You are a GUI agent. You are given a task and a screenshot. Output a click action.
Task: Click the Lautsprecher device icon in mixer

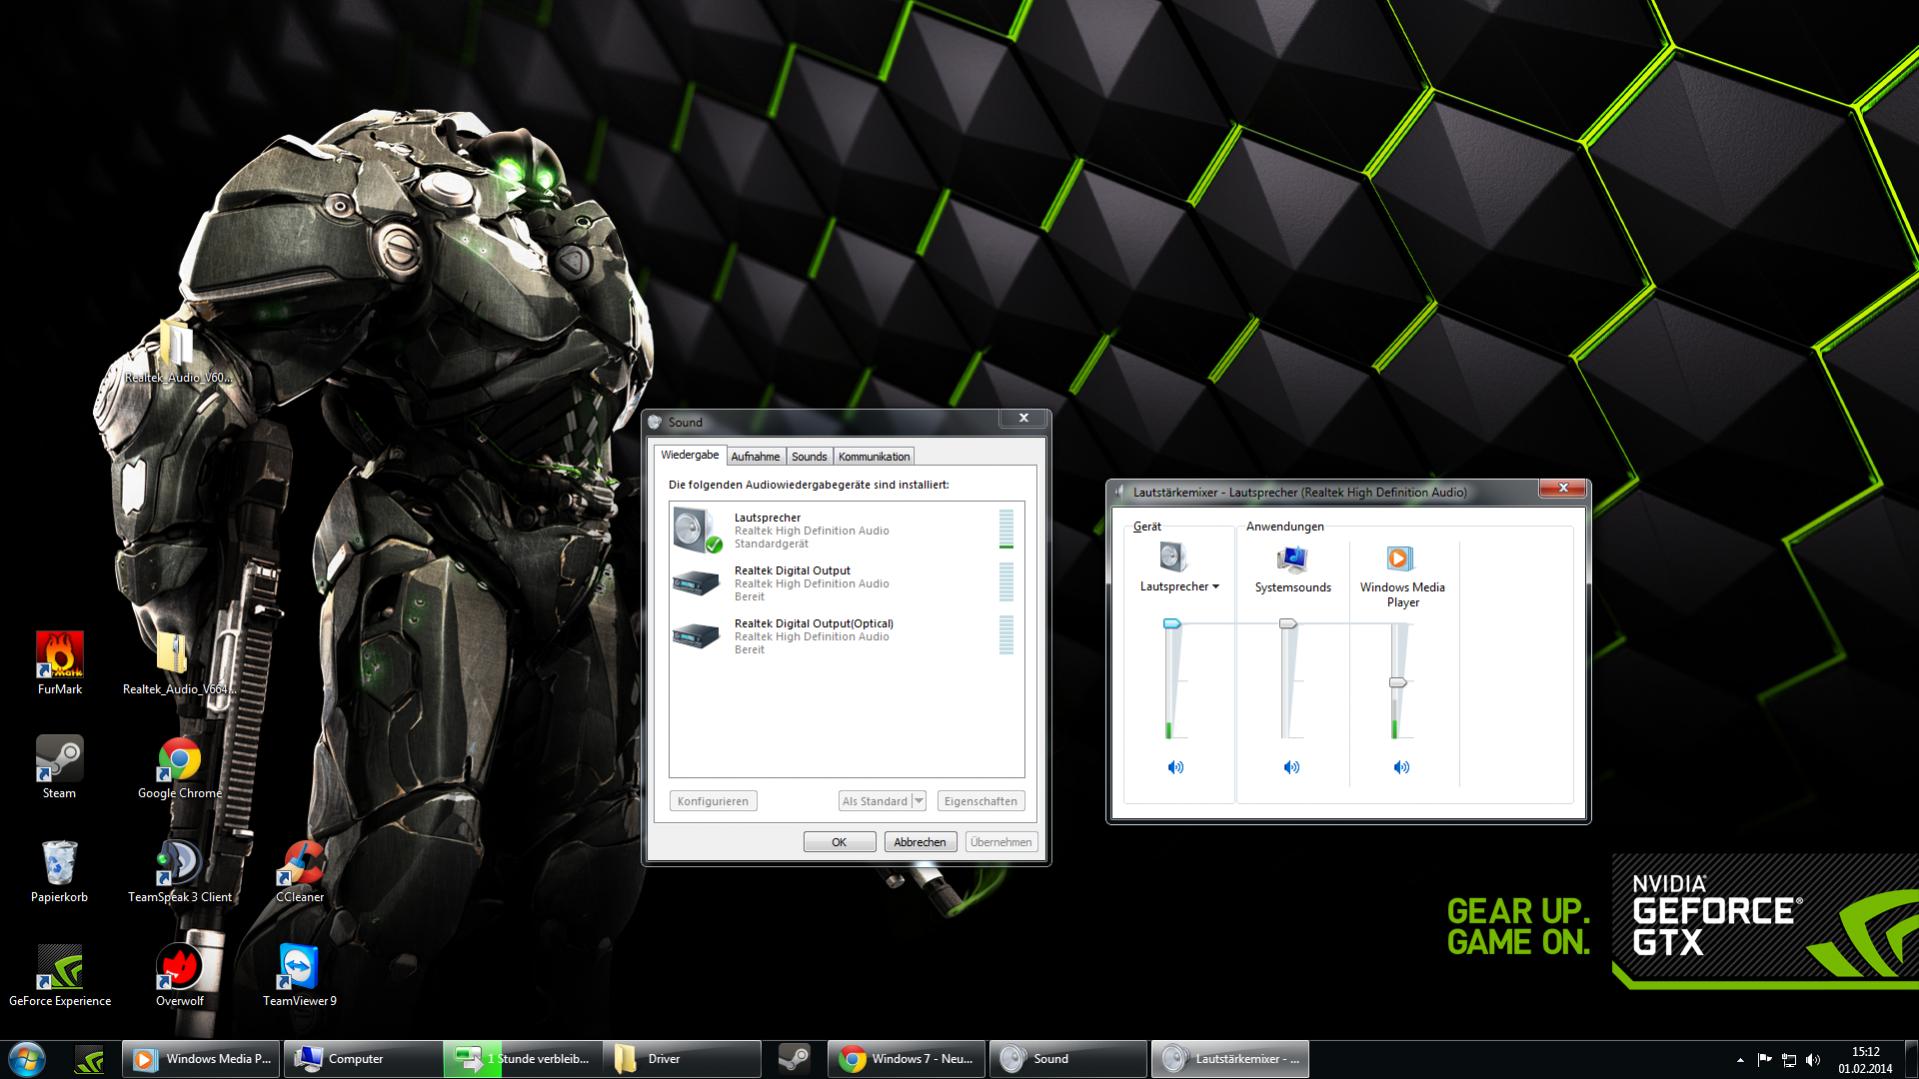click(x=1173, y=557)
